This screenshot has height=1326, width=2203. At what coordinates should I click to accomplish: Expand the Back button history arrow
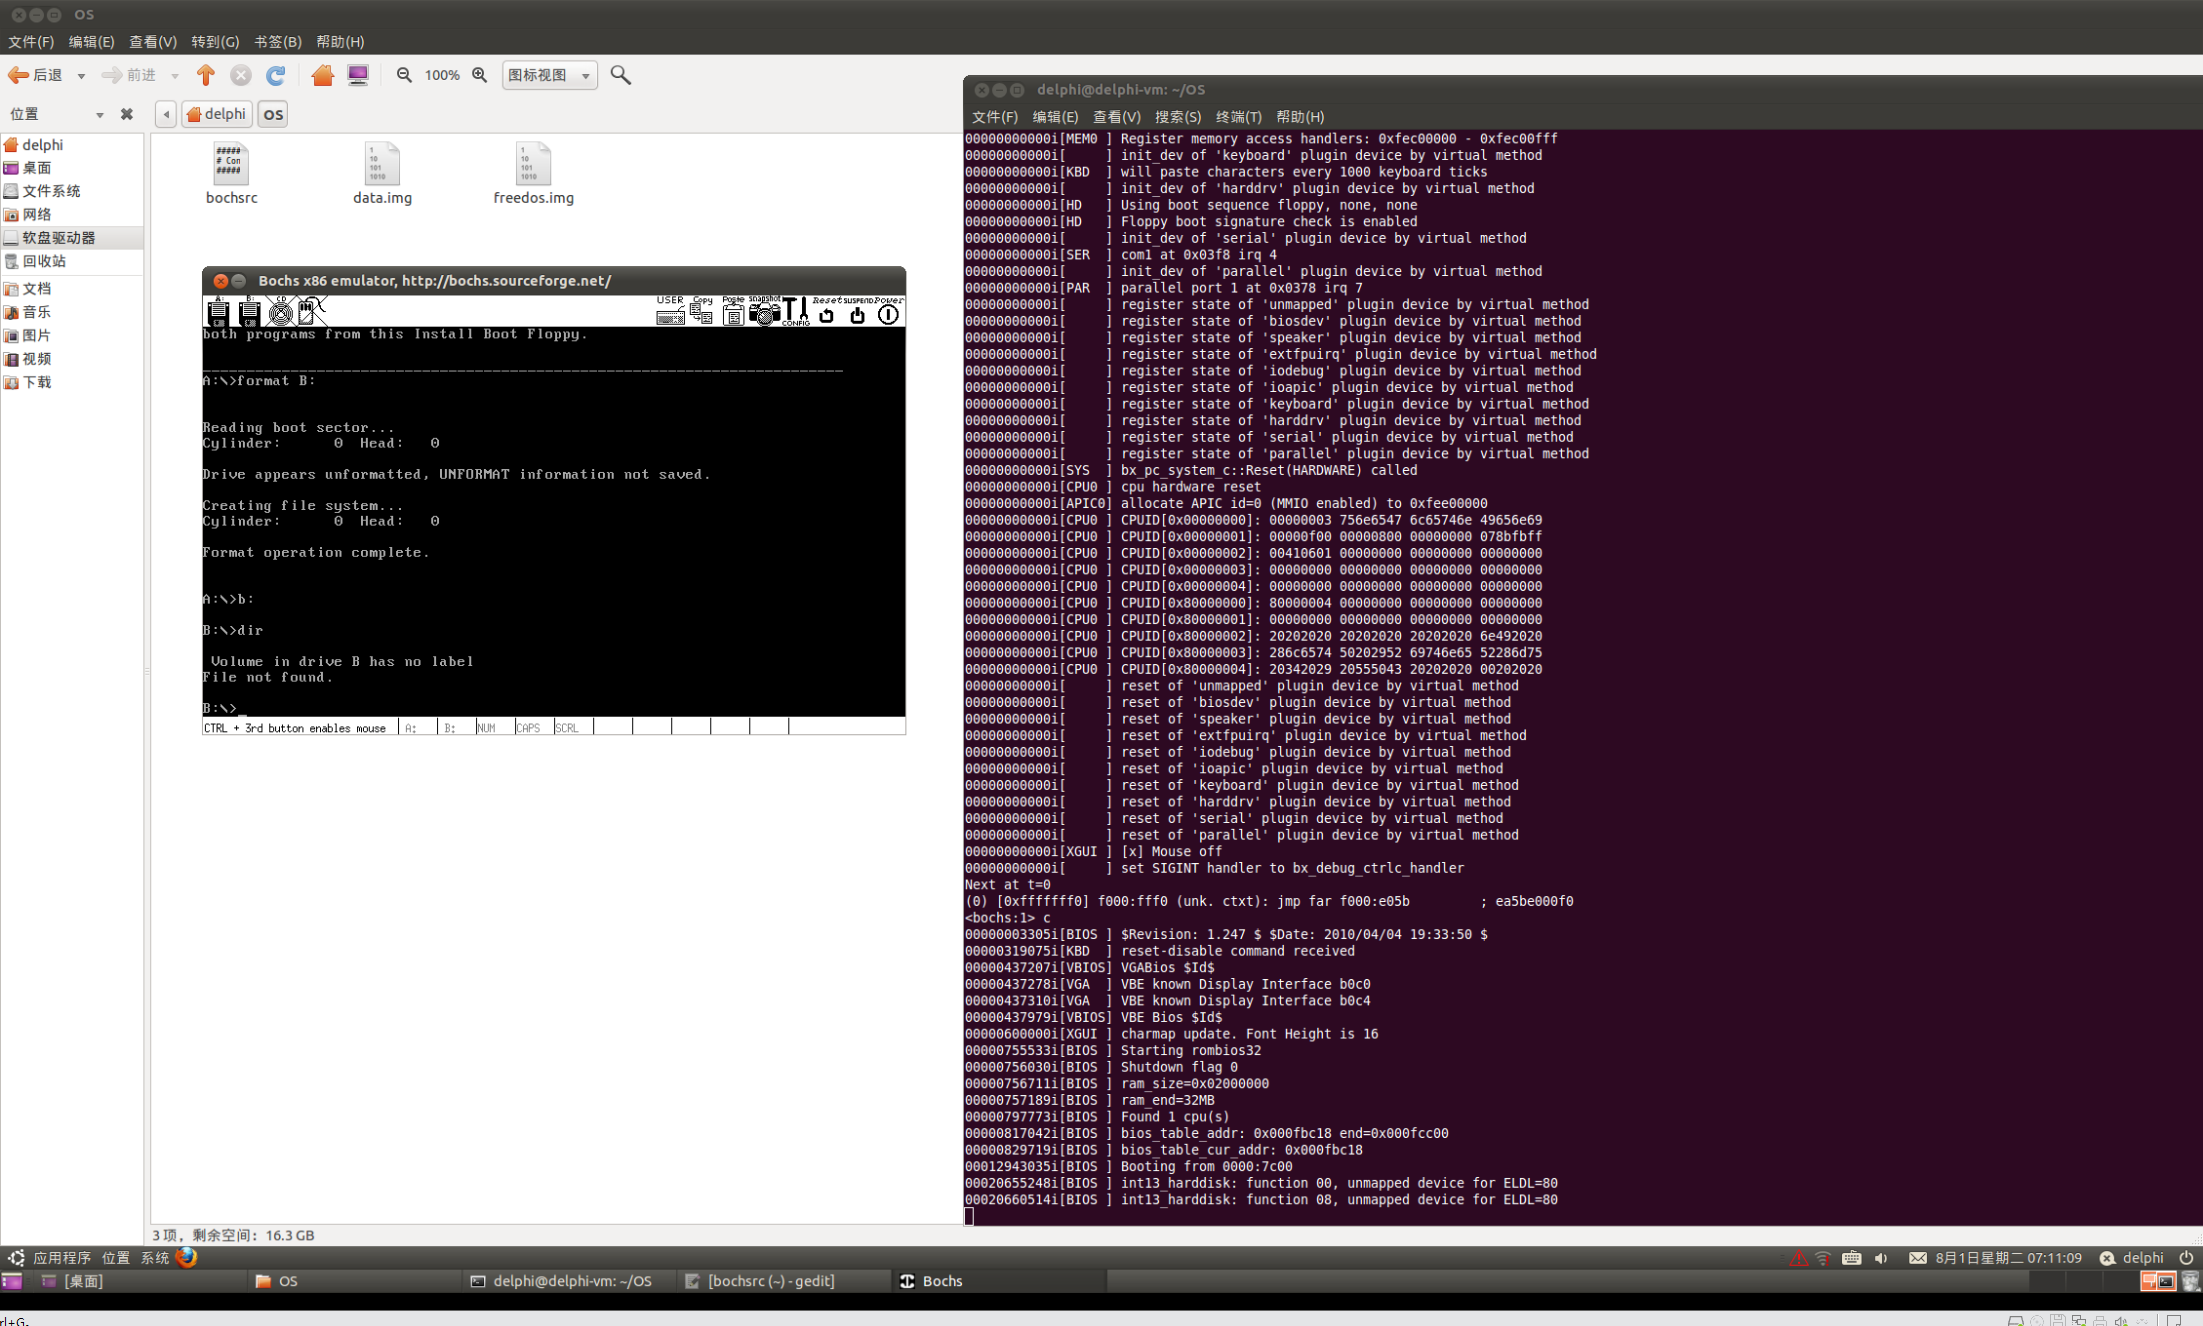coord(81,76)
